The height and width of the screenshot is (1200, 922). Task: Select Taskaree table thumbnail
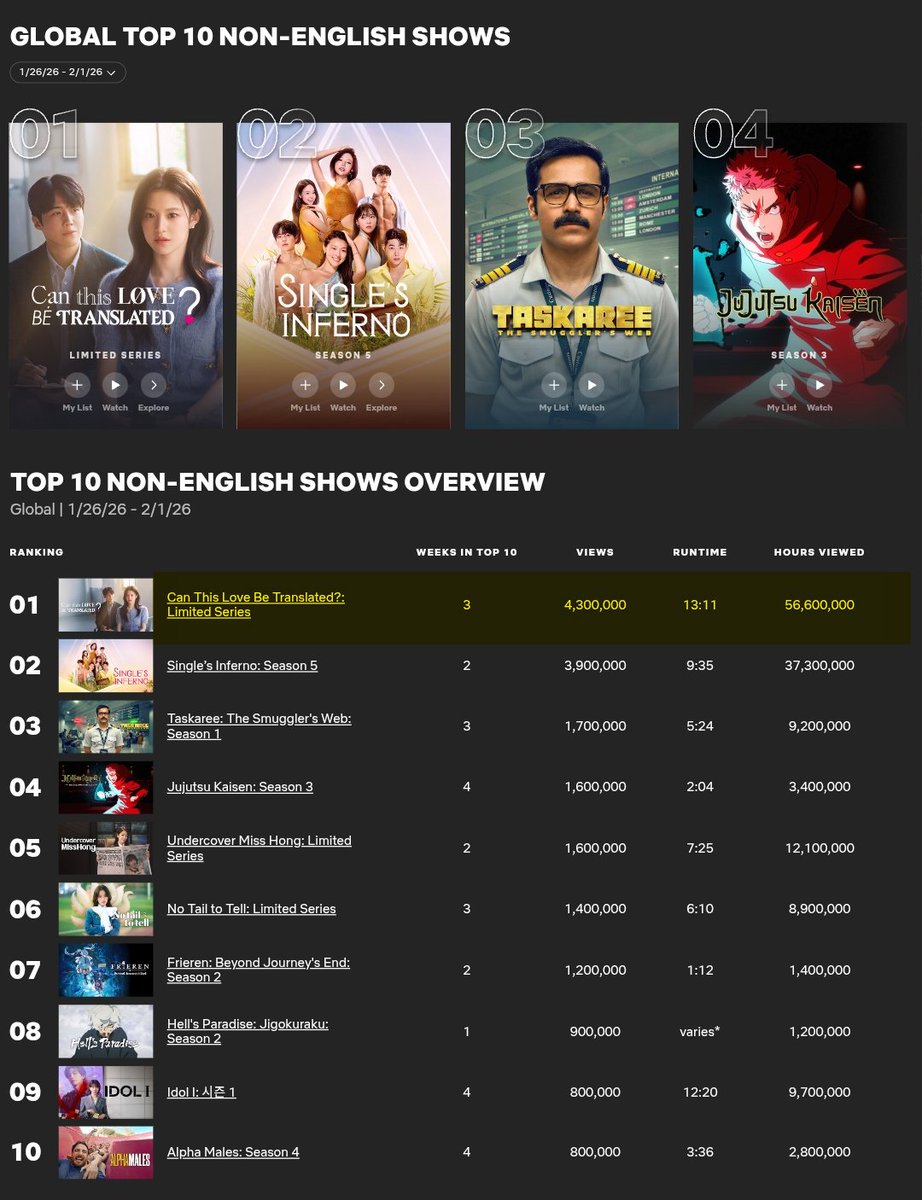point(106,726)
